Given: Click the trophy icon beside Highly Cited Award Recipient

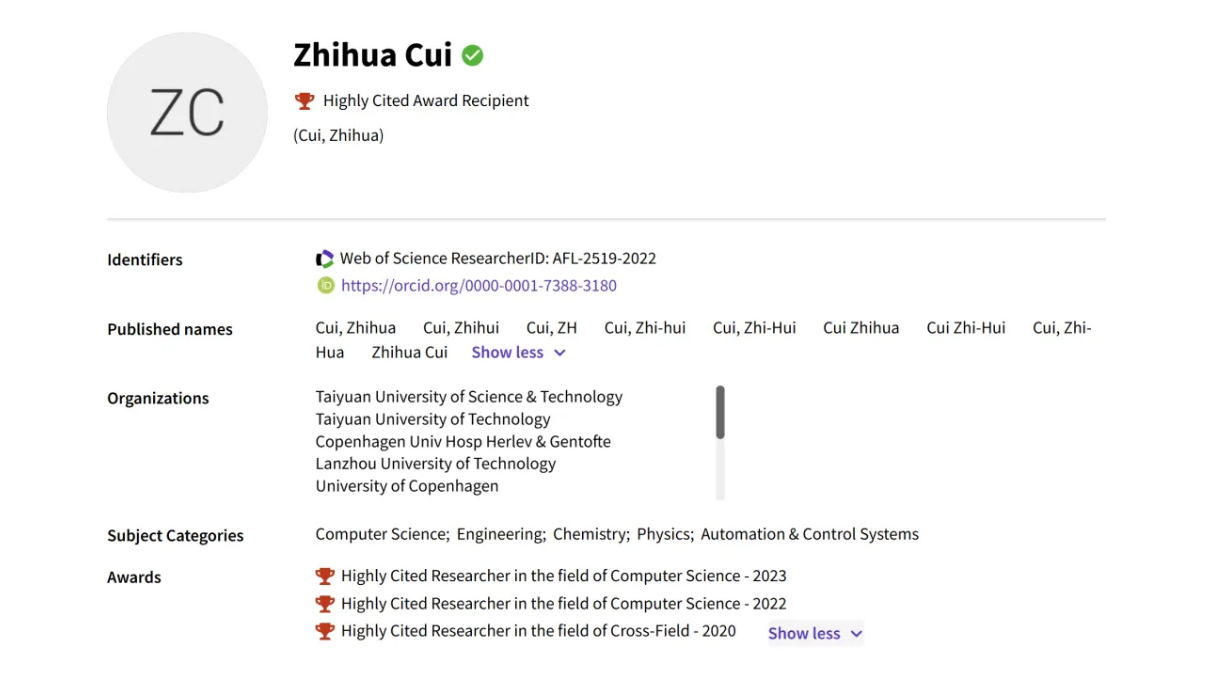Looking at the screenshot, I should point(305,101).
